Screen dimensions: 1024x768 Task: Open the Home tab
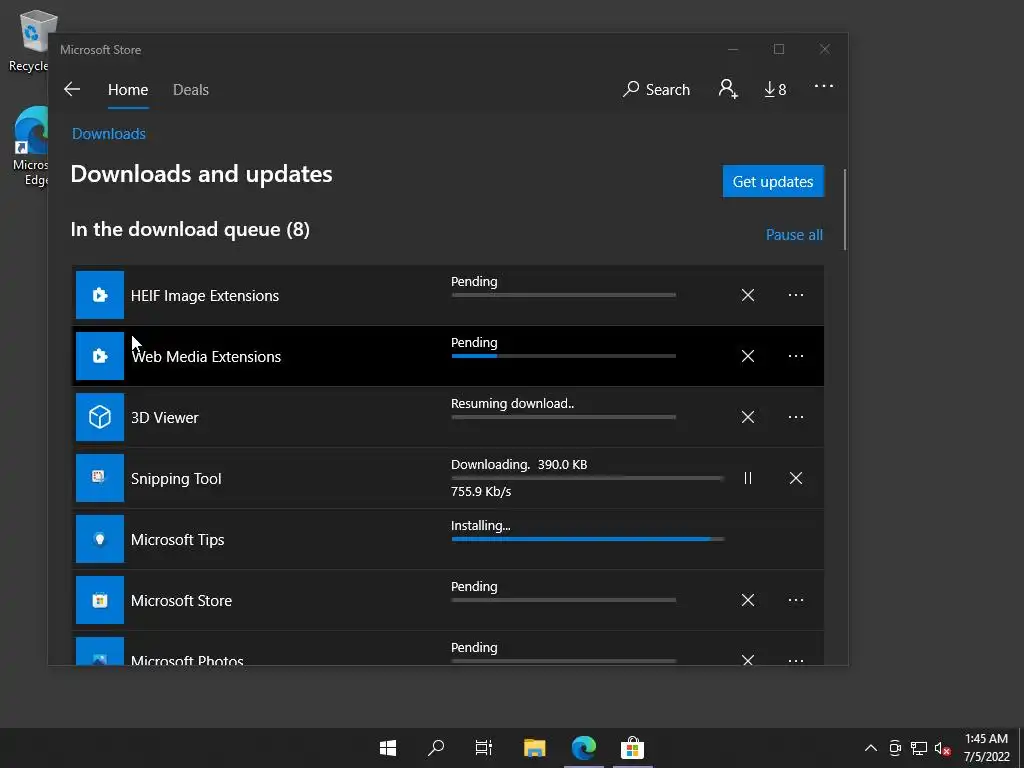128,89
